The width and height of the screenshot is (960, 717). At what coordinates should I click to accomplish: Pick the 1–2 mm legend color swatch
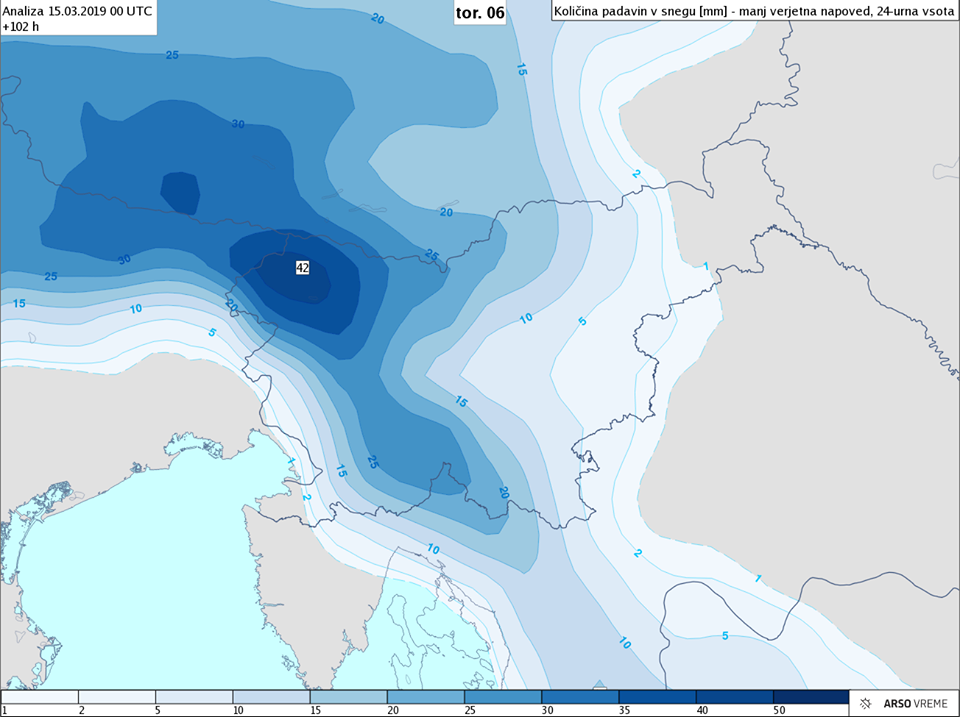click(39, 696)
